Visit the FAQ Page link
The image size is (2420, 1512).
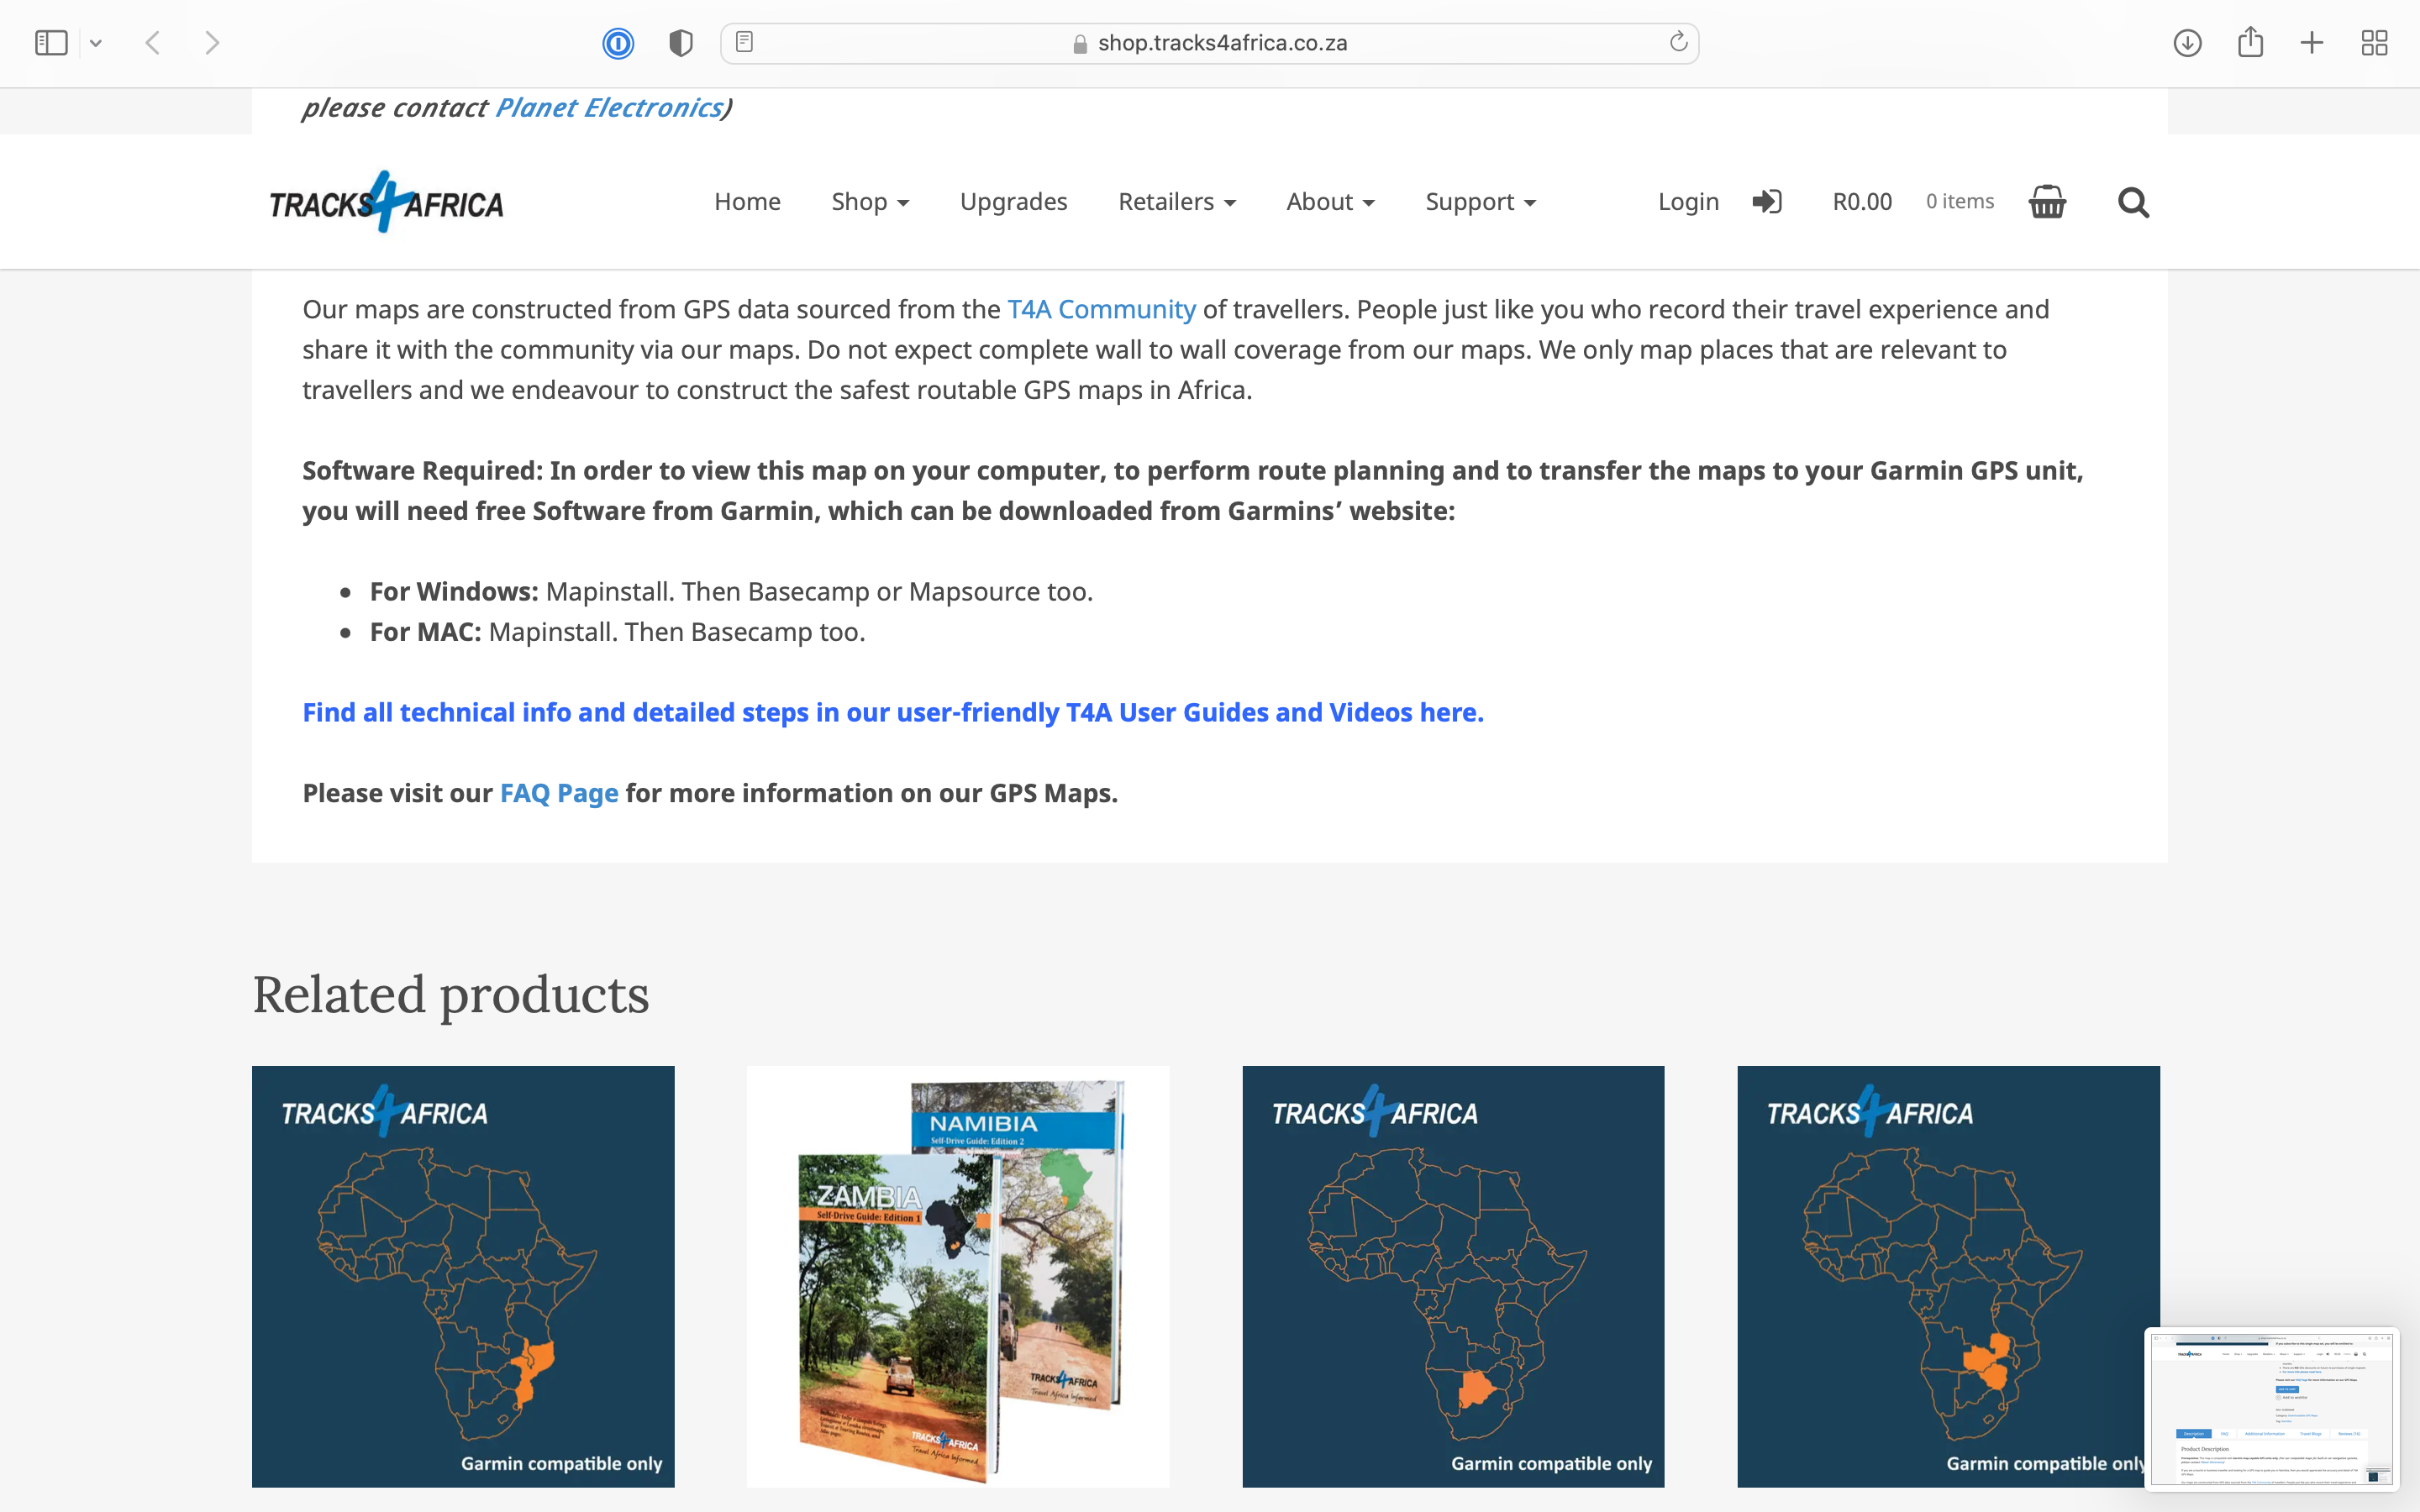coord(559,793)
